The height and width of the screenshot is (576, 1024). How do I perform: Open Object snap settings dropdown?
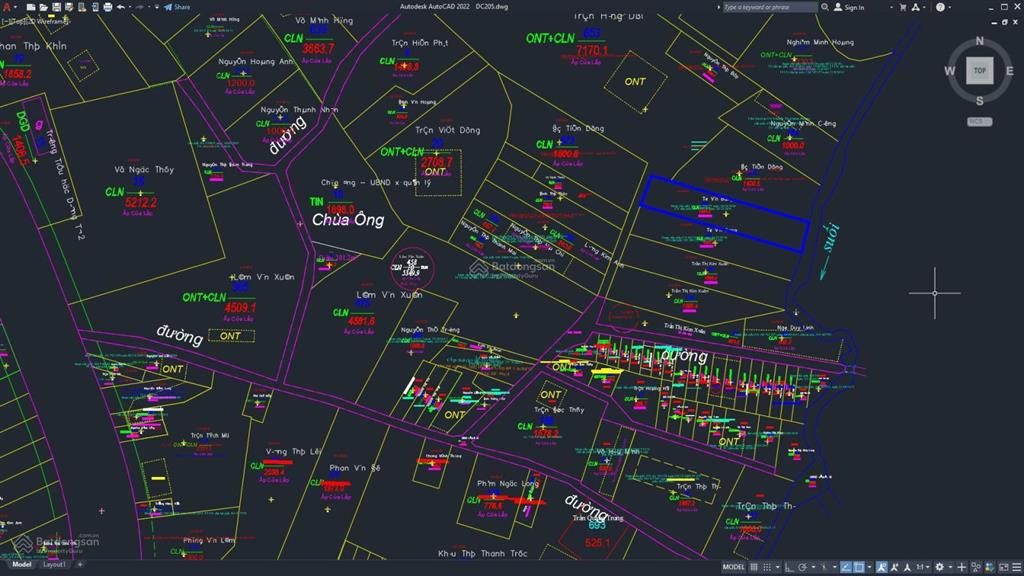(x=869, y=567)
